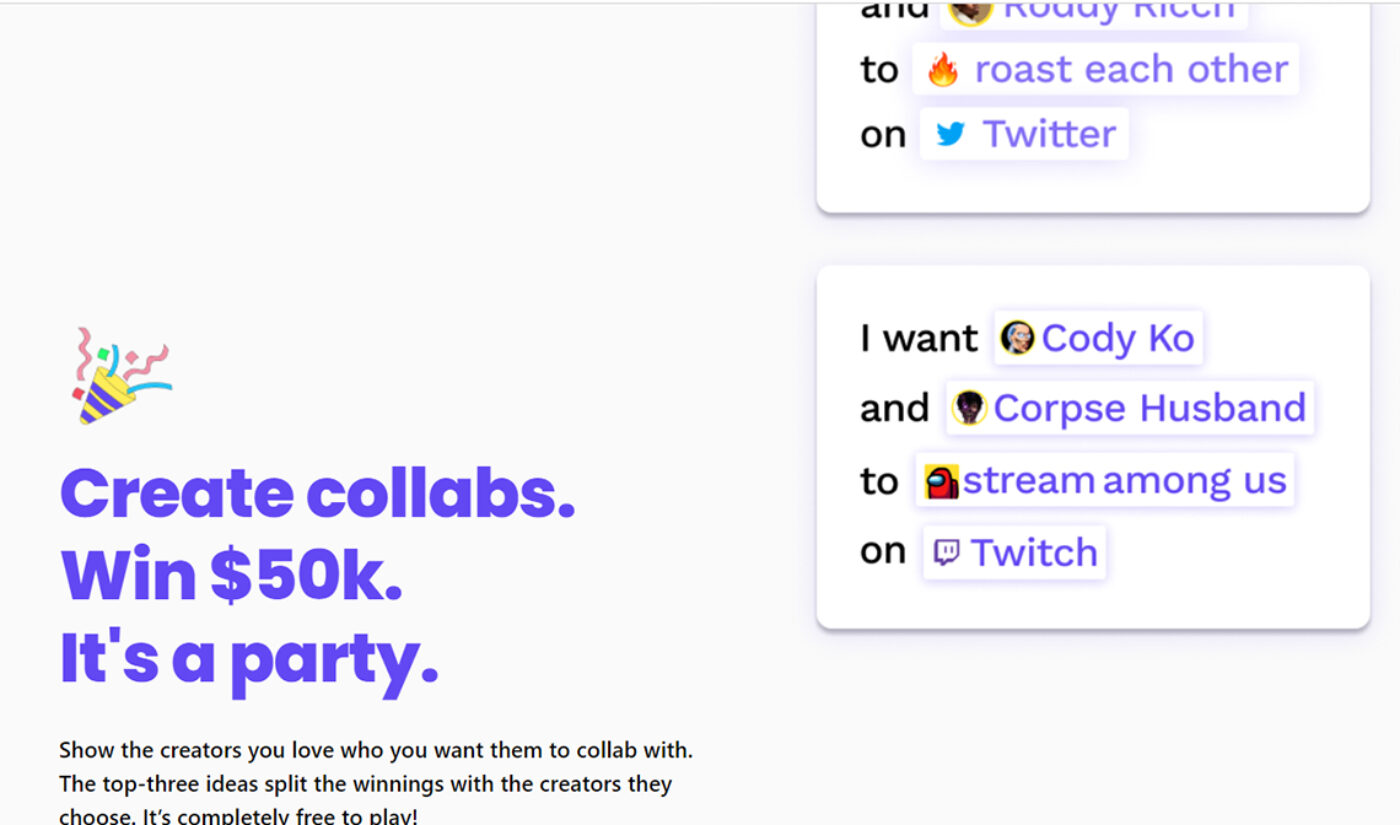Viewport: 1400px width, 825px height.
Task: Select the Cody Ko creator name
Action: point(1118,339)
